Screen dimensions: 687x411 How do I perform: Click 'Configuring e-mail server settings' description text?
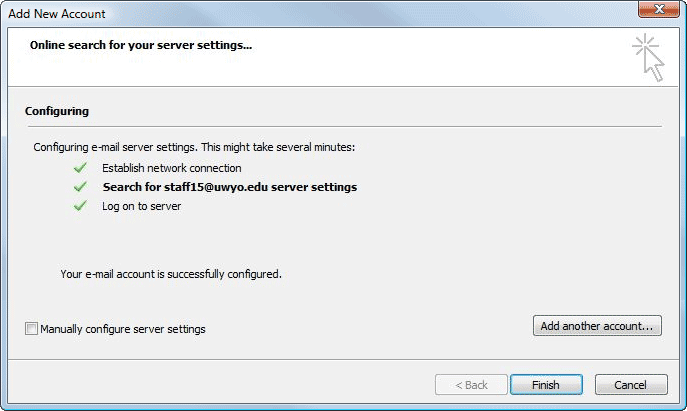[x=194, y=147]
